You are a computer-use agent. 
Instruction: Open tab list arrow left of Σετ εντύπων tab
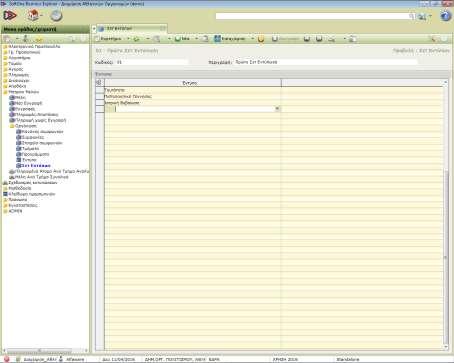(94, 29)
